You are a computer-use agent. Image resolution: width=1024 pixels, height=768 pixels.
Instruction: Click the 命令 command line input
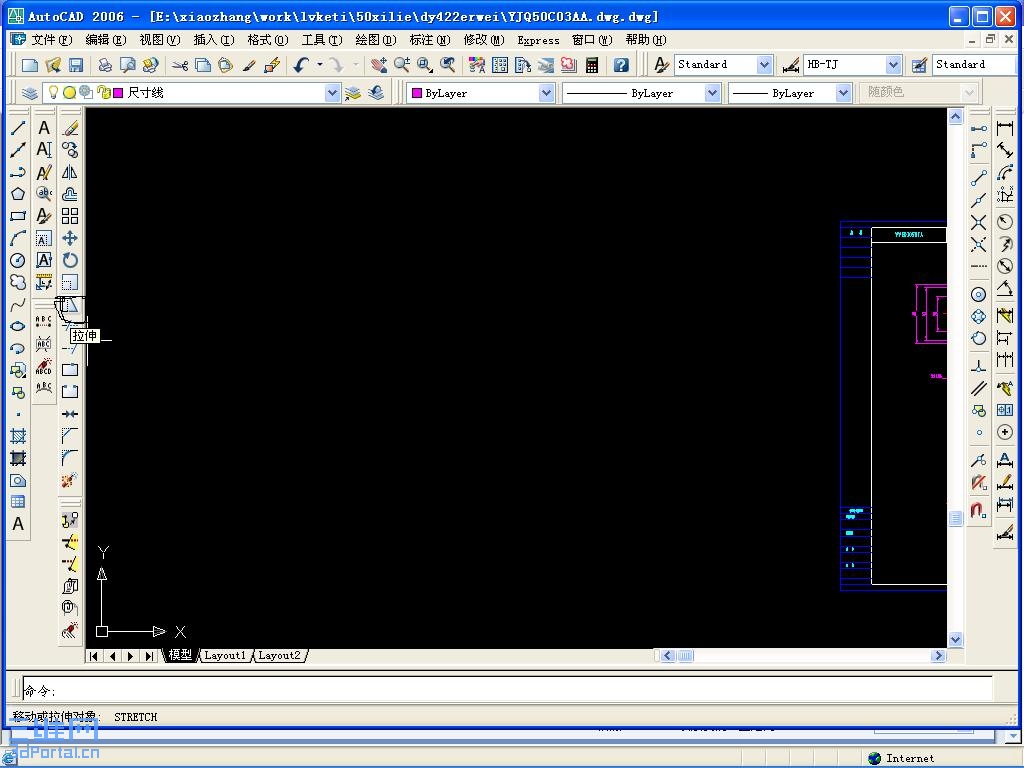coord(507,690)
